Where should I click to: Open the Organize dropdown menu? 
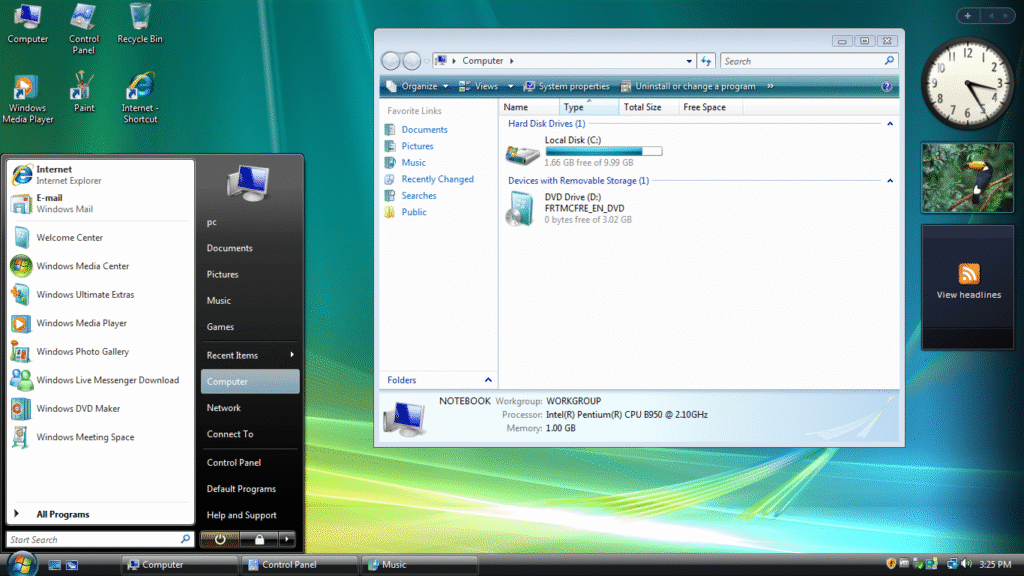(x=418, y=87)
